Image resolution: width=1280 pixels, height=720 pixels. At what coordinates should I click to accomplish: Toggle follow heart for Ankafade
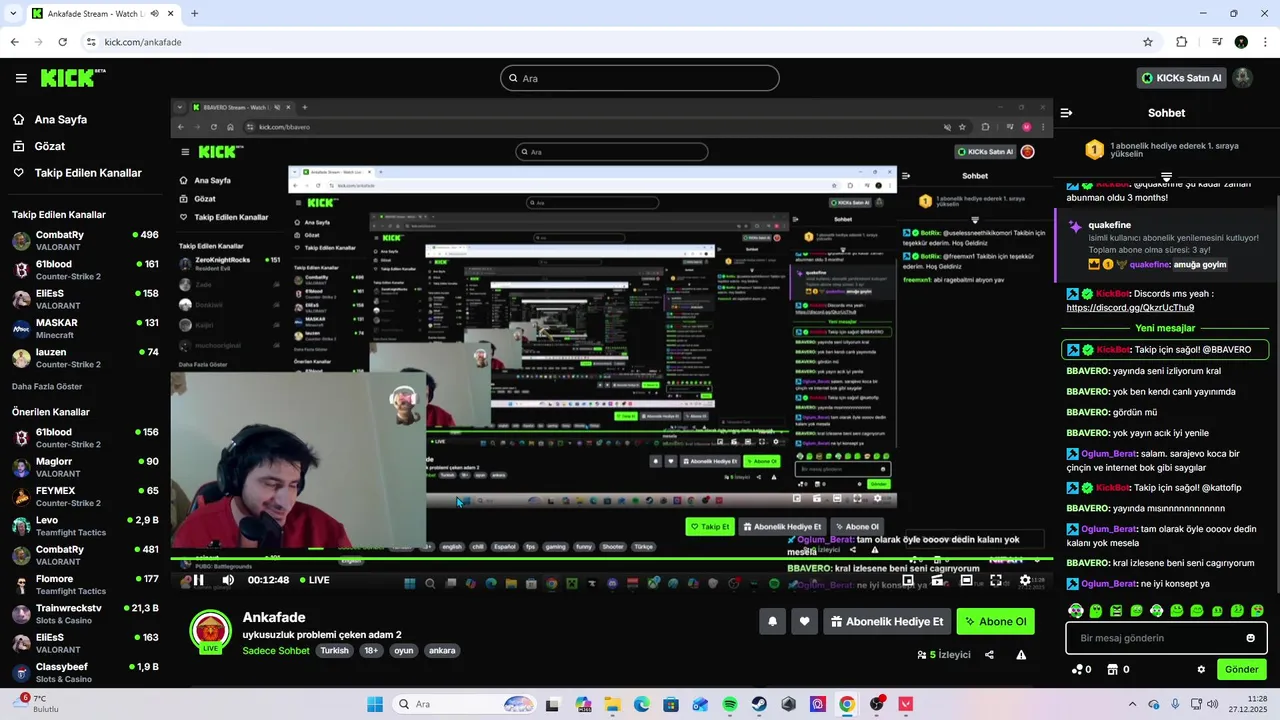[x=804, y=621]
